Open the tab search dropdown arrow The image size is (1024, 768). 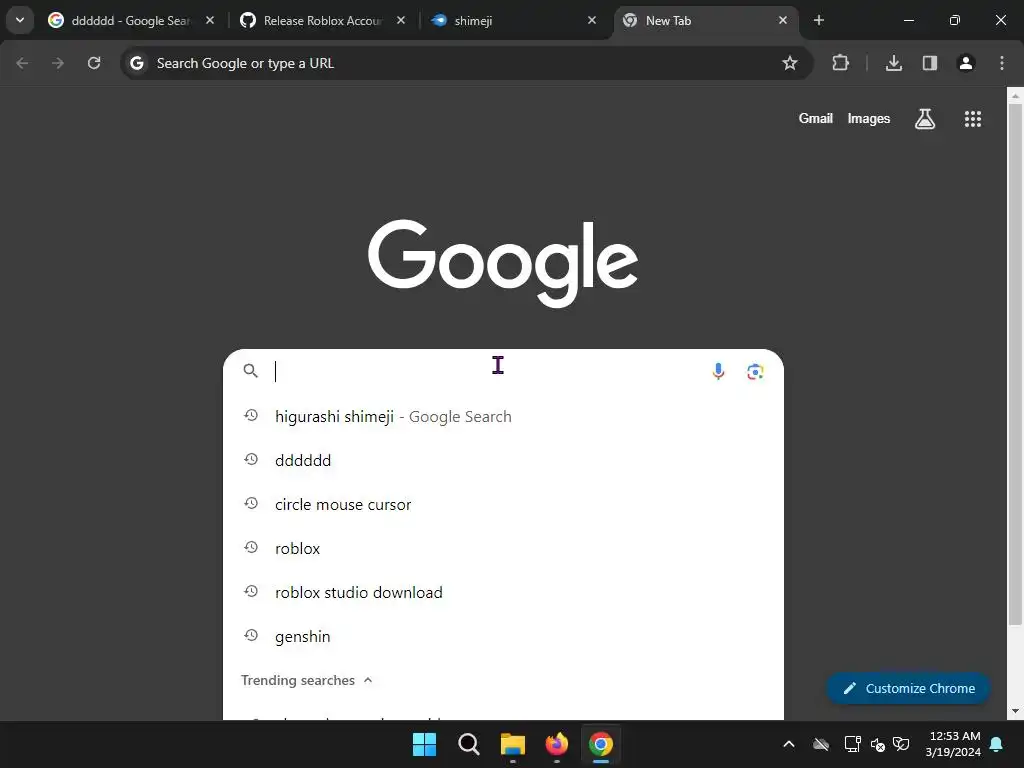coord(20,20)
